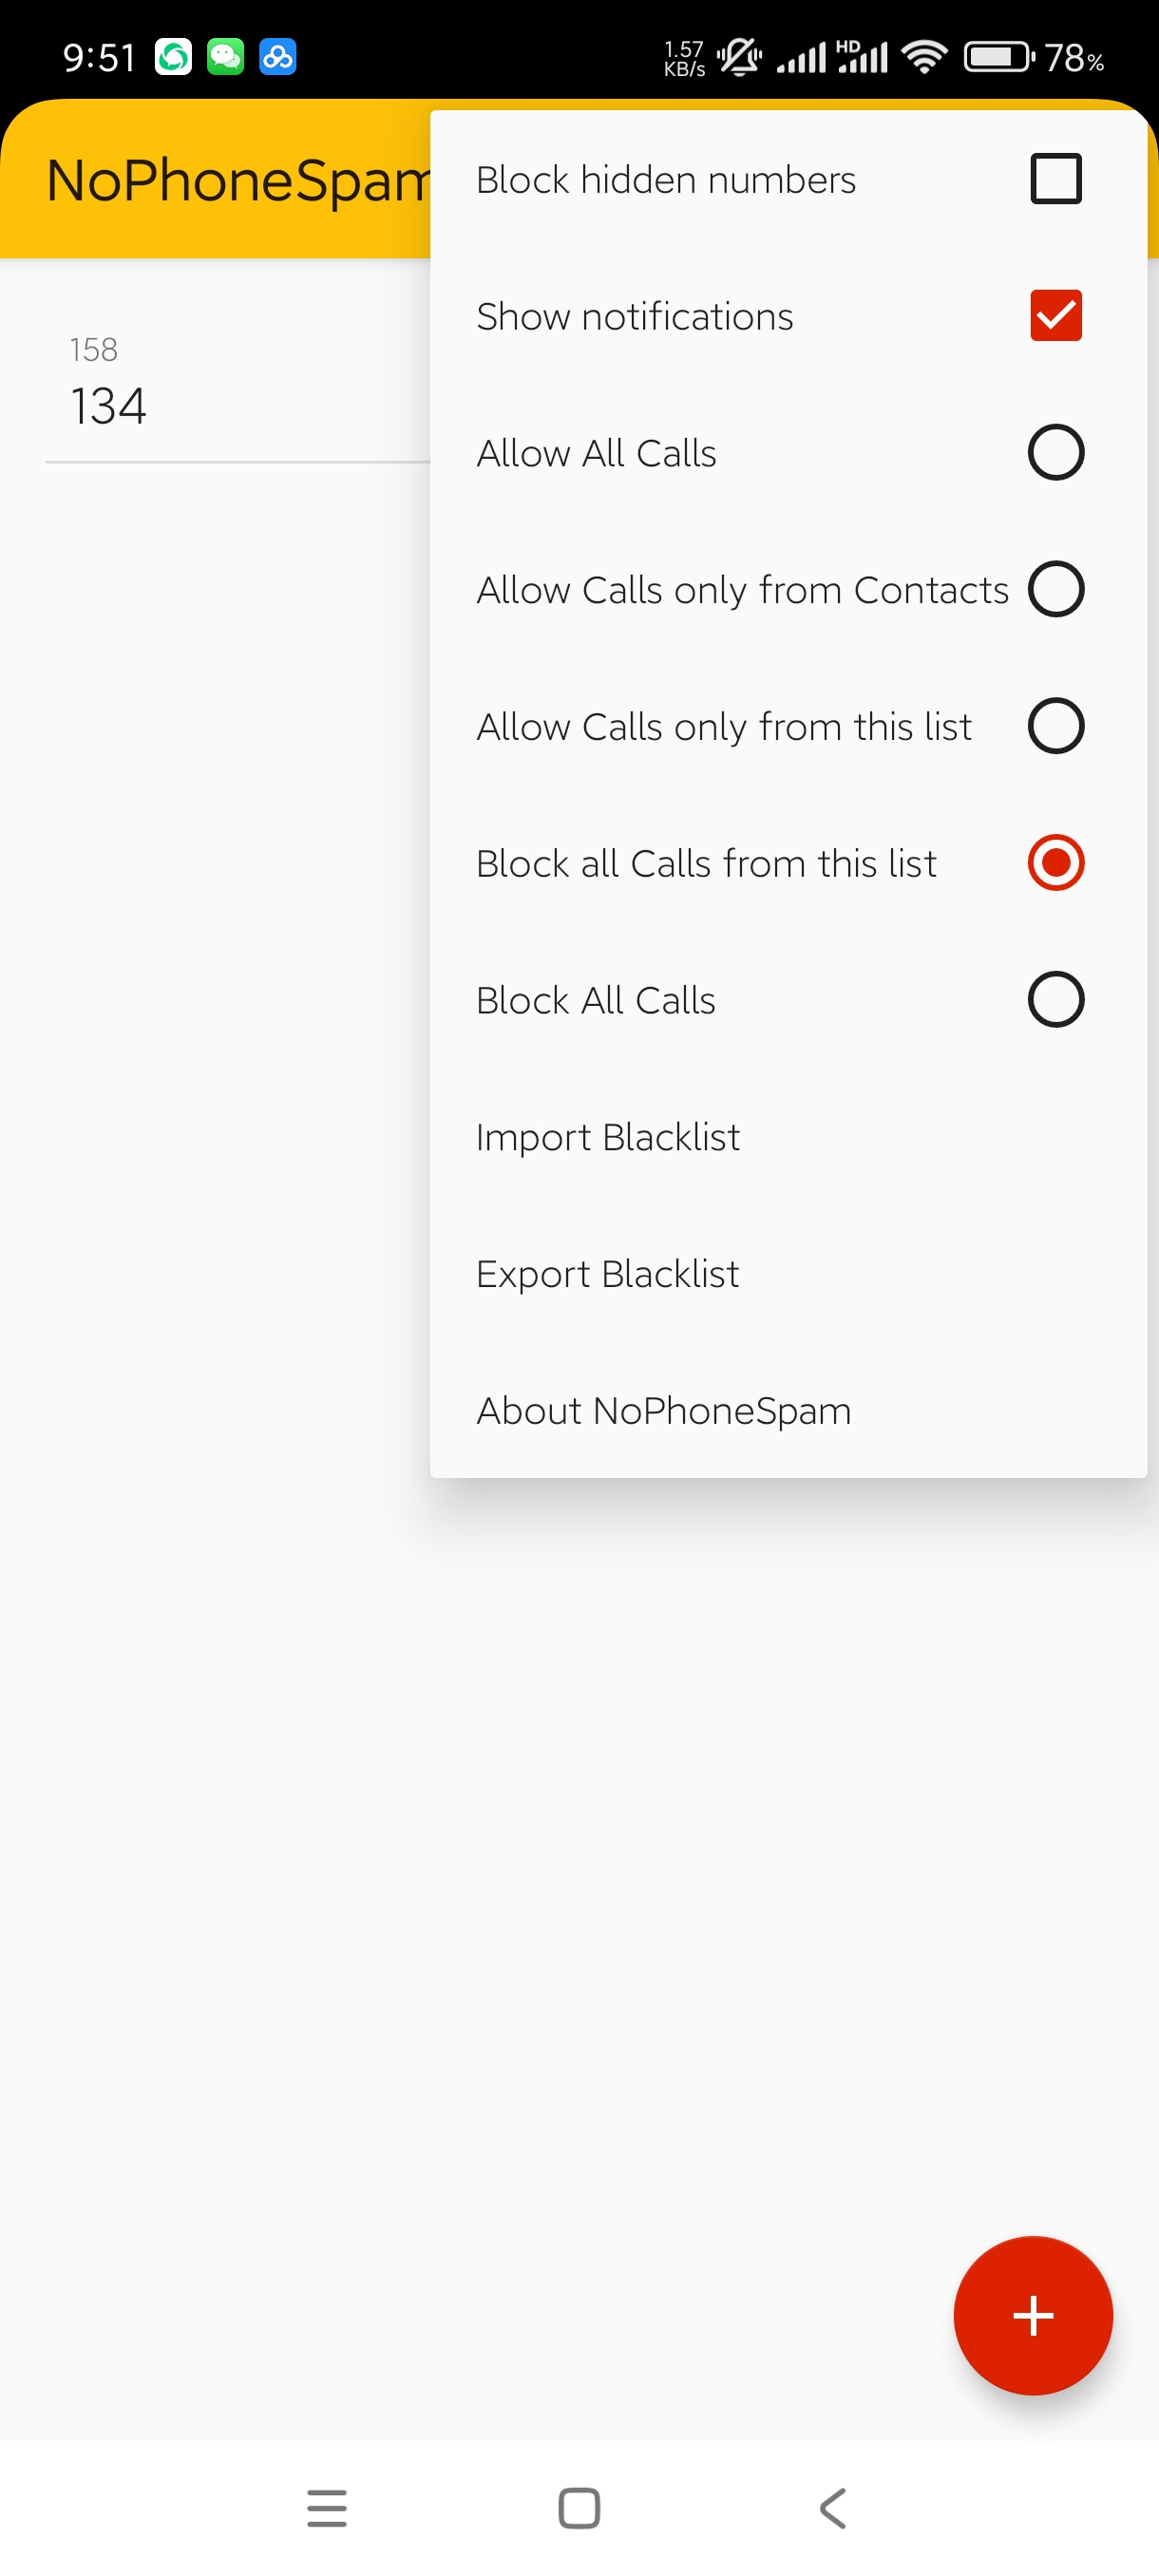Tap the WeChat notification icon in status bar
Viewport: 1159px width, 2576px height.
coord(225,57)
